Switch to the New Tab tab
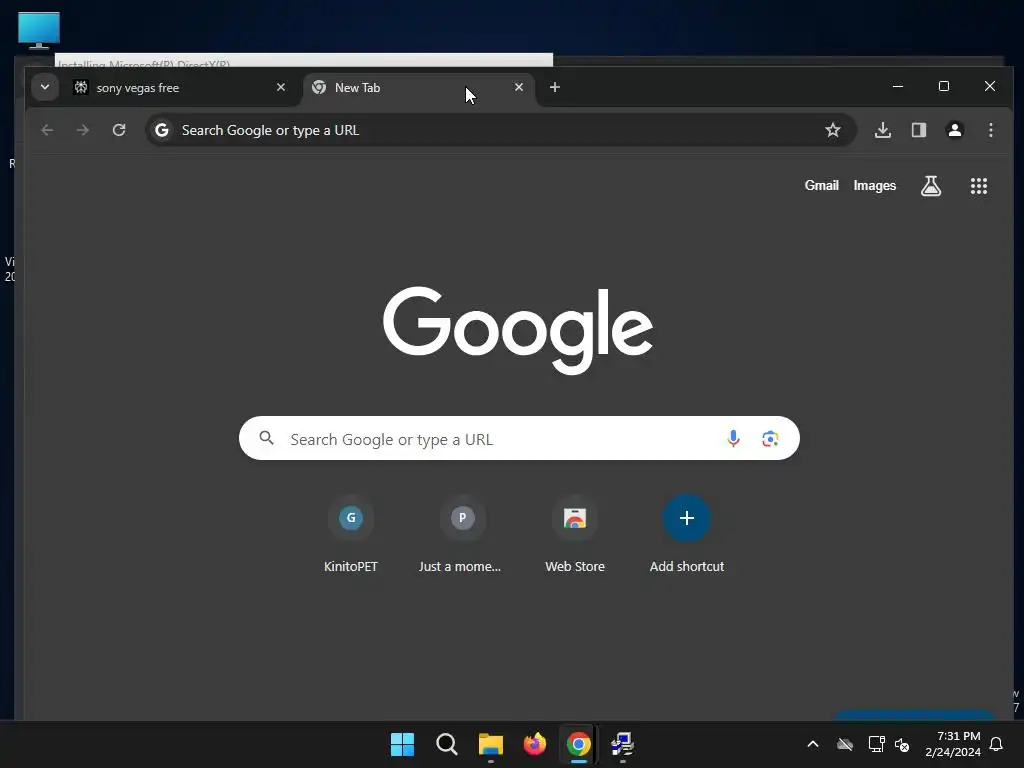Screen dimensions: 1024x768 click(419, 88)
